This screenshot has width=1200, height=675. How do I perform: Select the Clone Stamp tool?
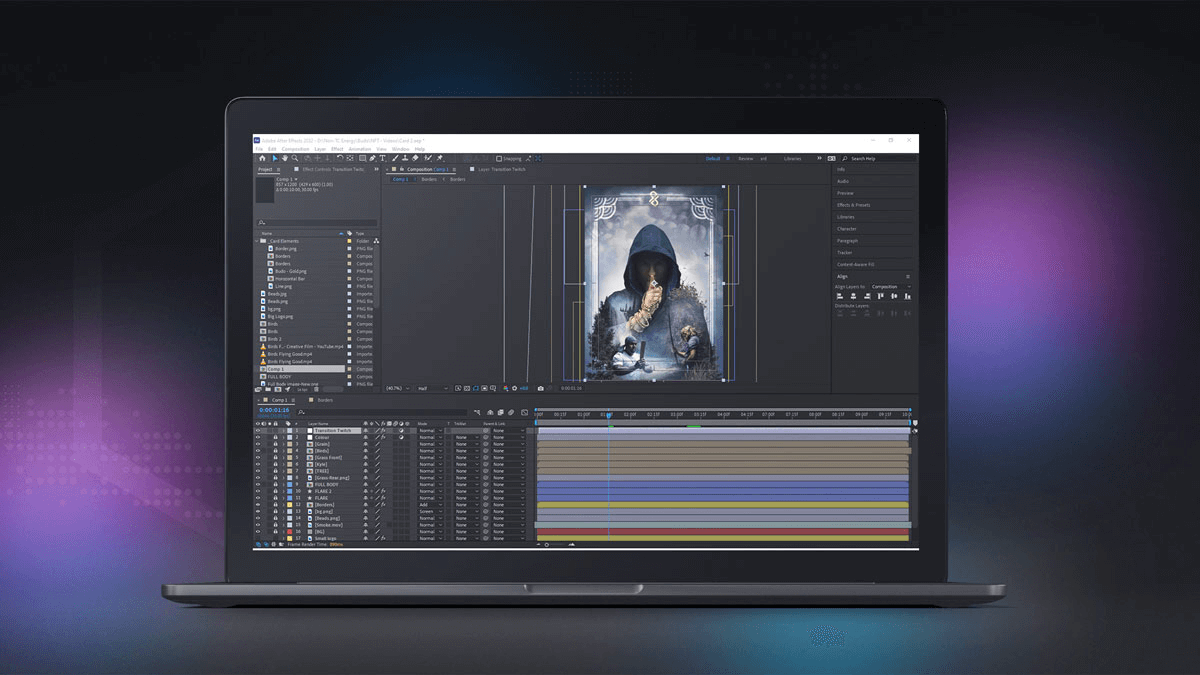(404, 158)
